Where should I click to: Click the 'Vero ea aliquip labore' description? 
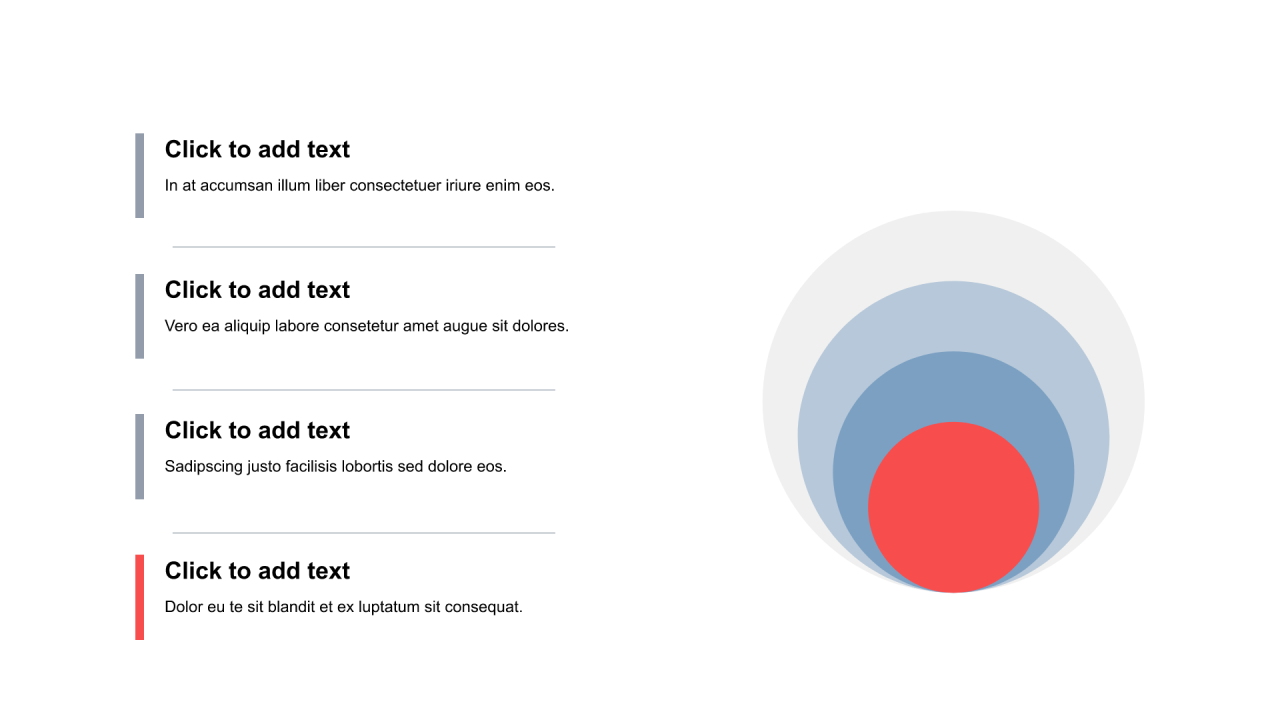[x=366, y=326]
